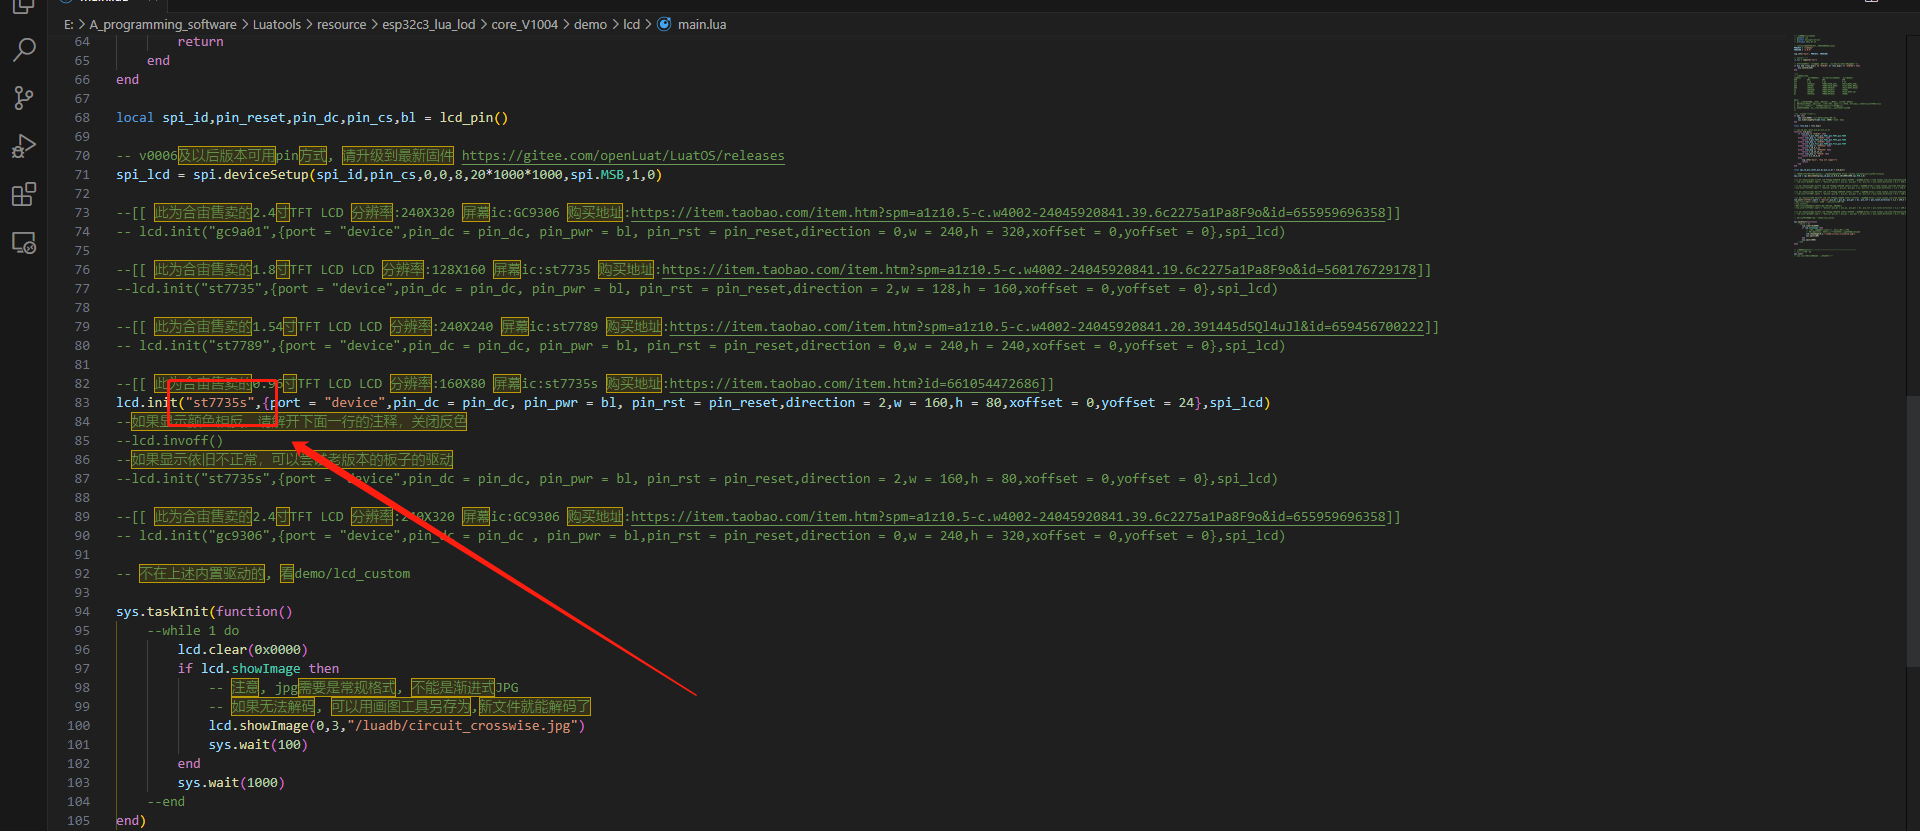Screen dimensions: 1920x831
Task: Select the main.lua breadcrumb item
Action: [x=702, y=24]
